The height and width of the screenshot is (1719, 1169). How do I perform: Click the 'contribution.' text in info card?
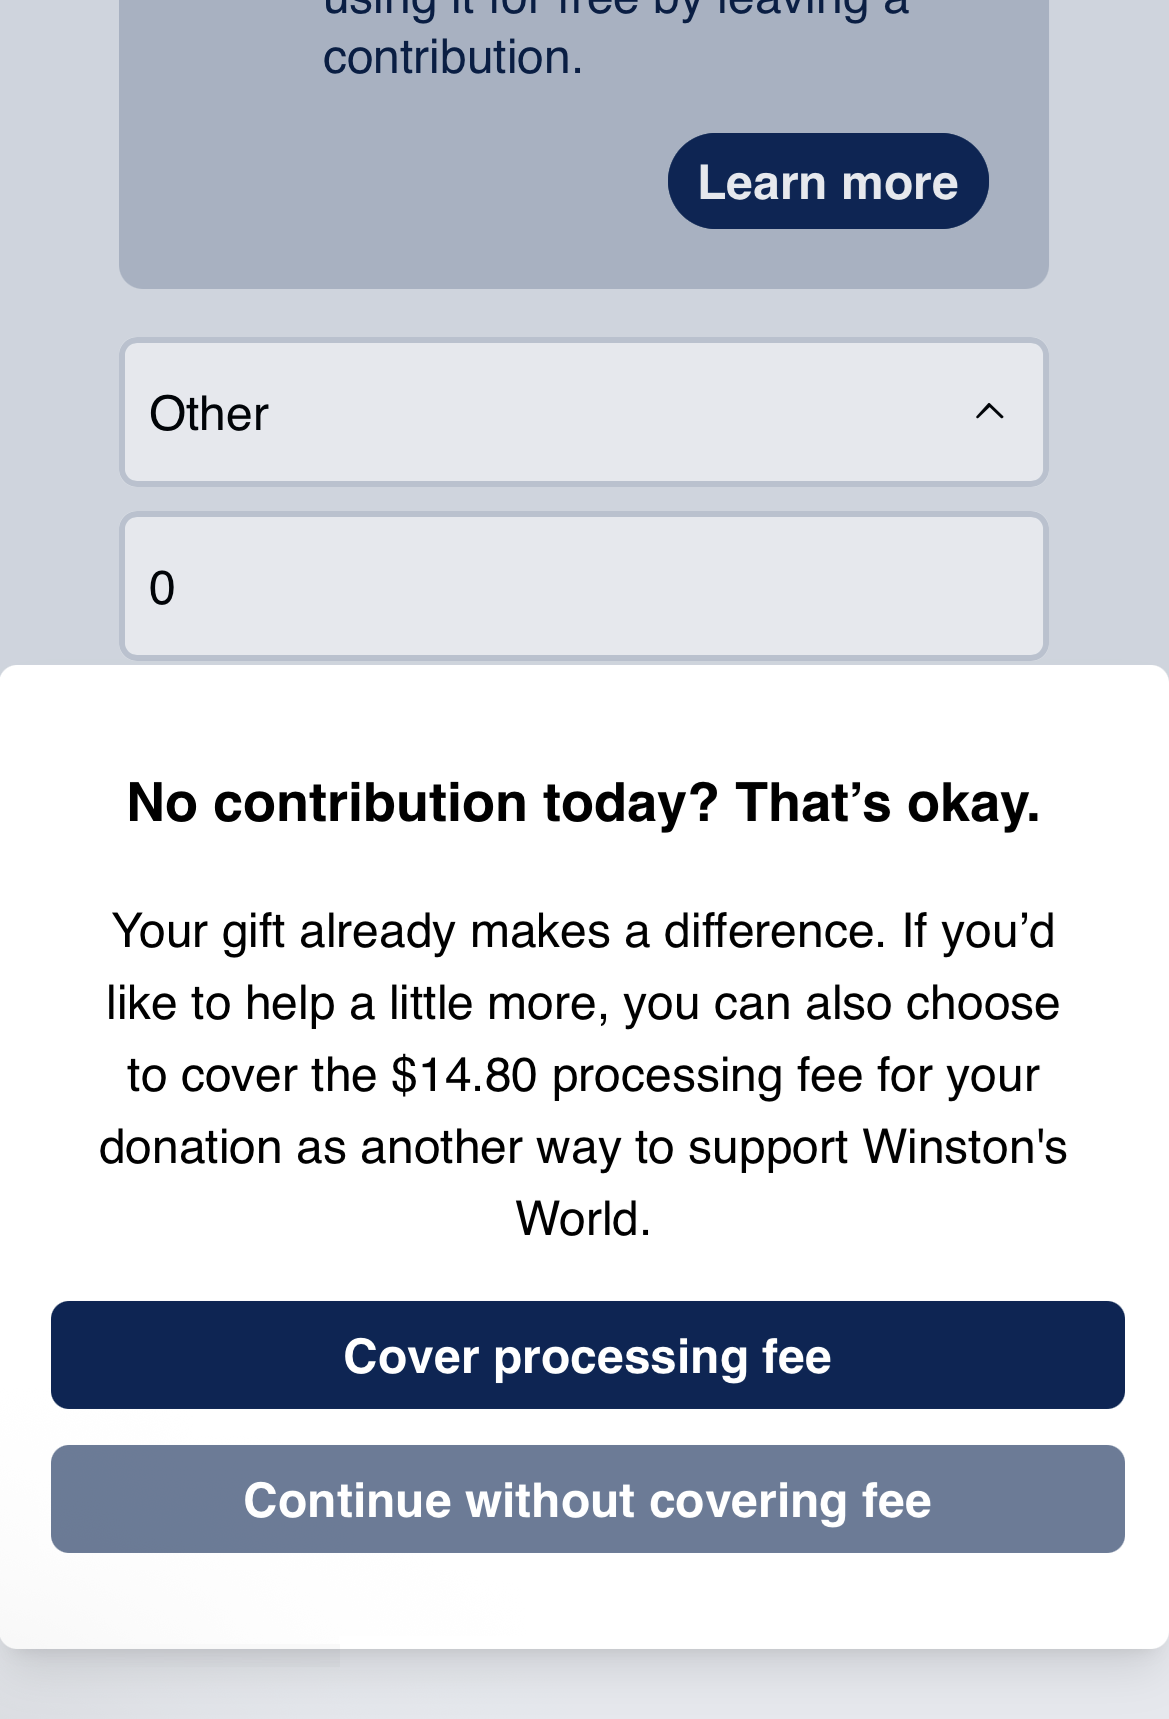click(x=452, y=57)
